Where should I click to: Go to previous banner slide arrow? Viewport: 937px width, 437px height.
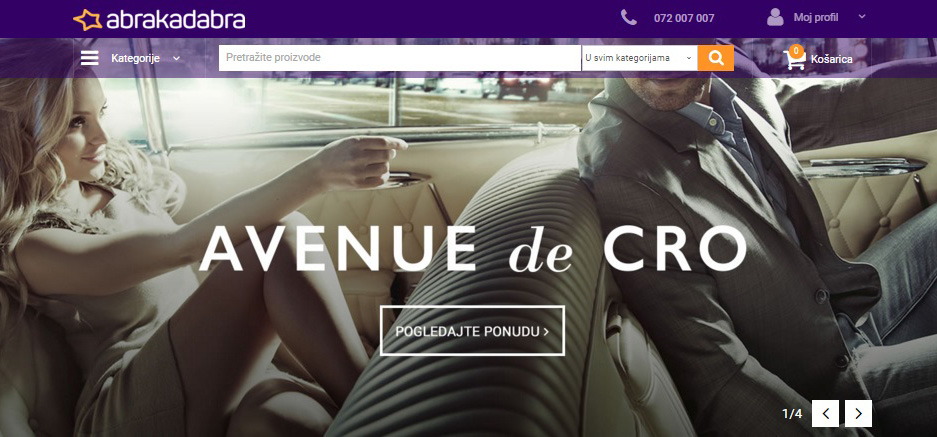point(825,414)
